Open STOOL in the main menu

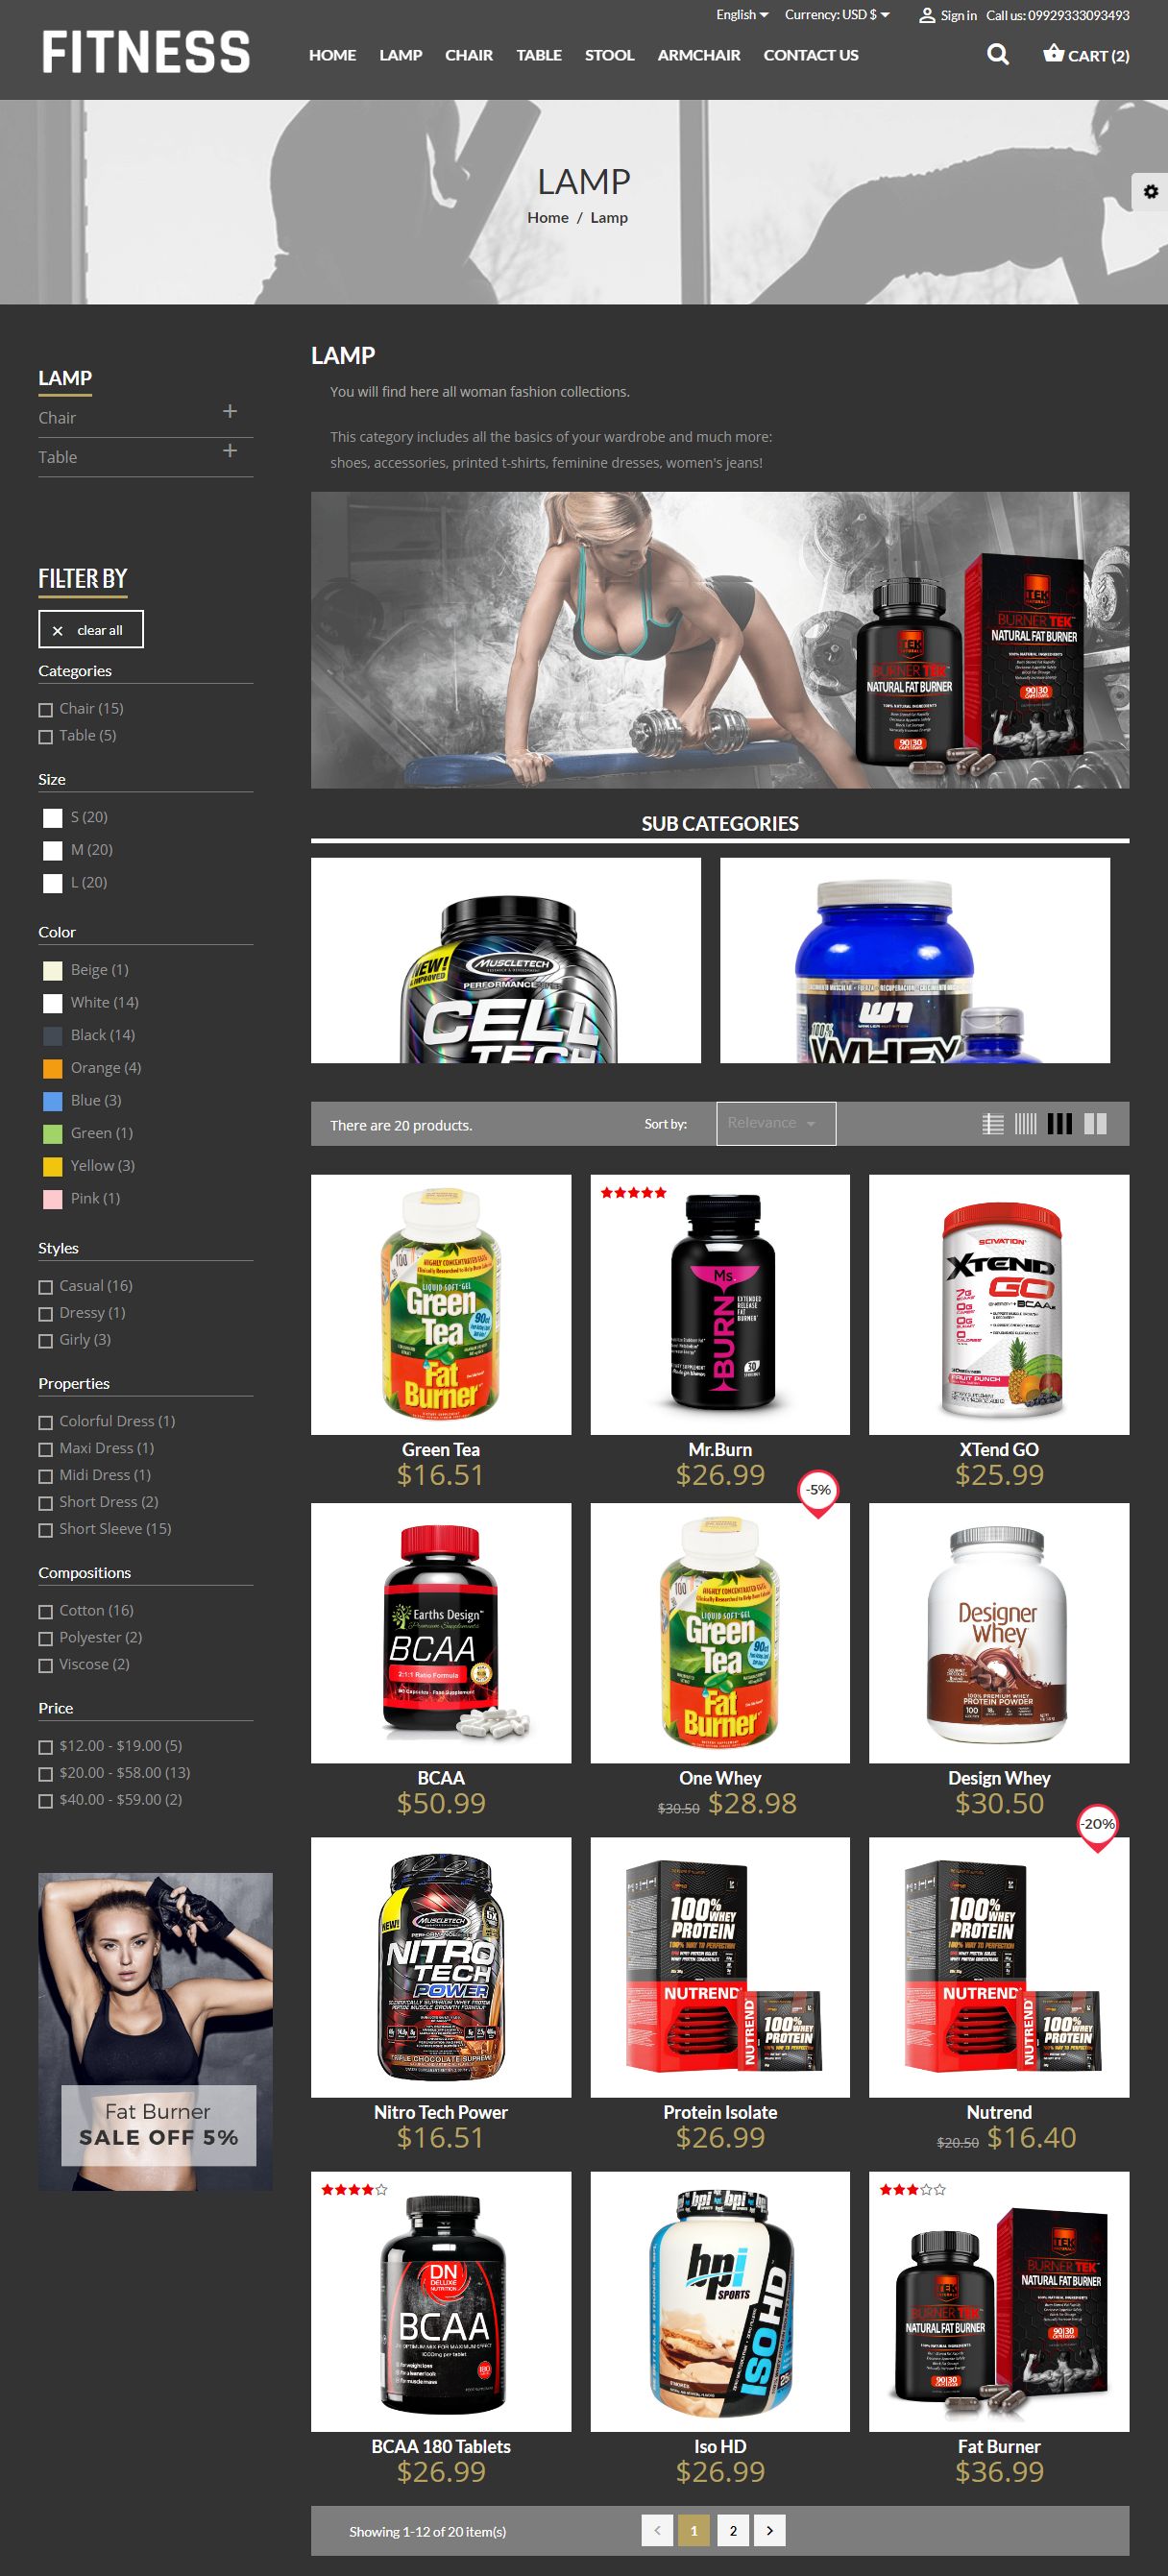tap(609, 55)
